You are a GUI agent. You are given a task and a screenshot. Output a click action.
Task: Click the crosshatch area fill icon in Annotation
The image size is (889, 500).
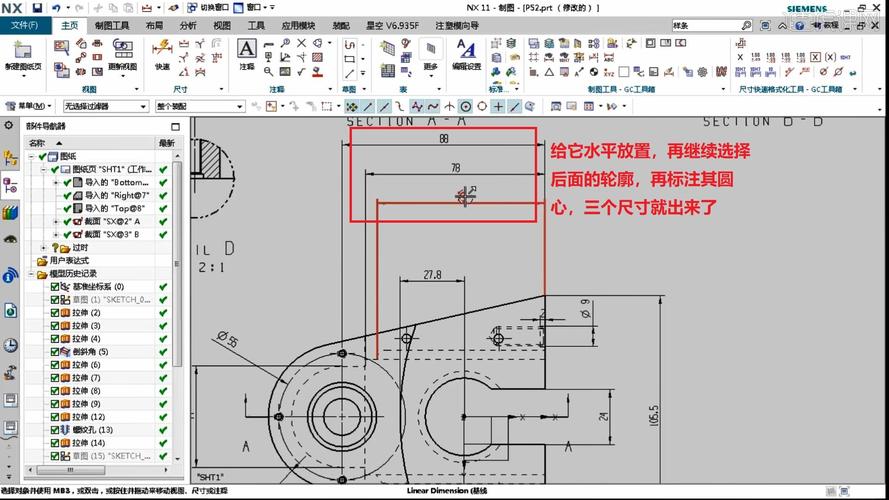tap(318, 57)
